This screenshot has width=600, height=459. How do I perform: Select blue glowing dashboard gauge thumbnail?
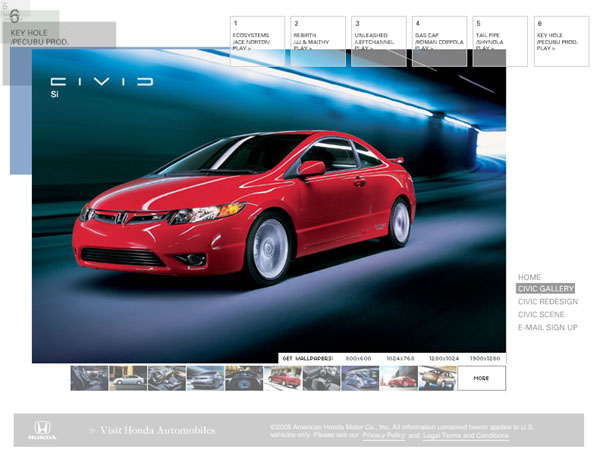pyautogui.click(x=244, y=378)
